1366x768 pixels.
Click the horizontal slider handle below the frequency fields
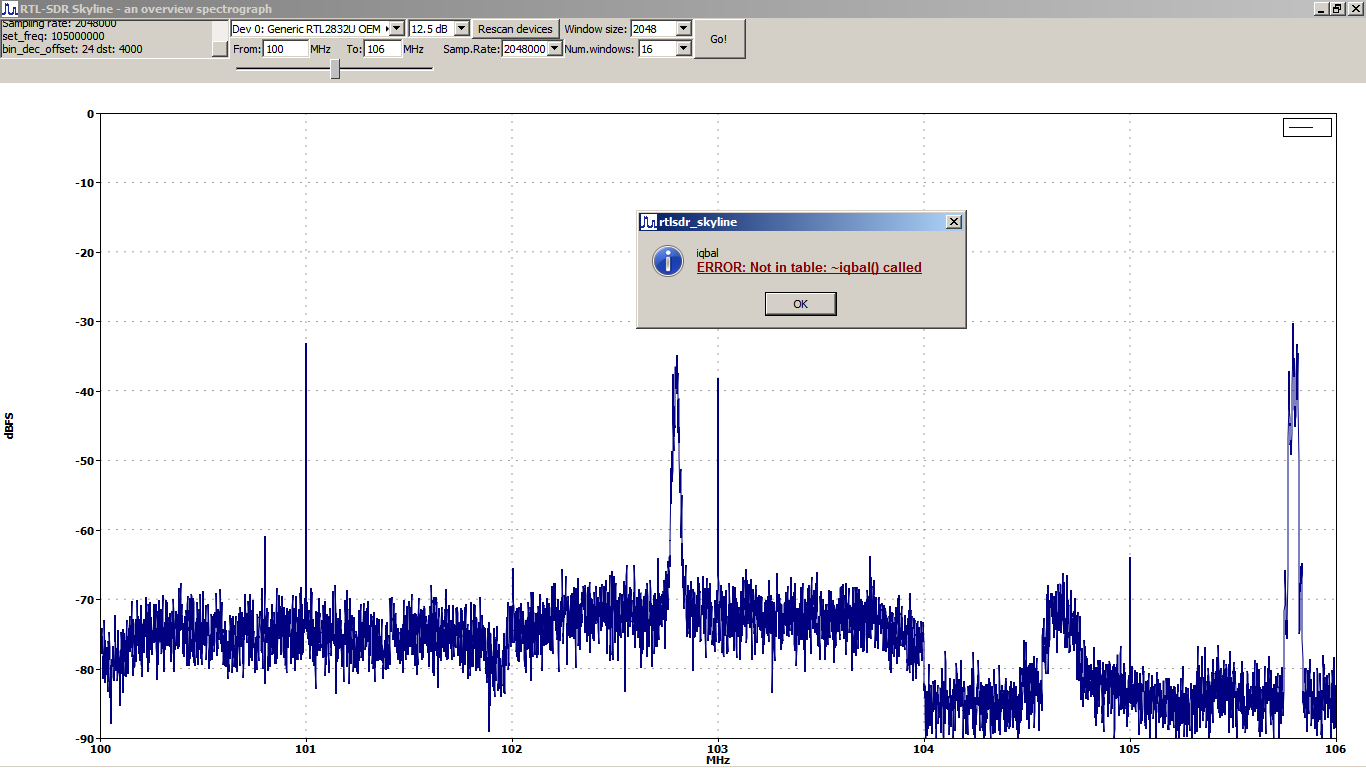(335, 69)
